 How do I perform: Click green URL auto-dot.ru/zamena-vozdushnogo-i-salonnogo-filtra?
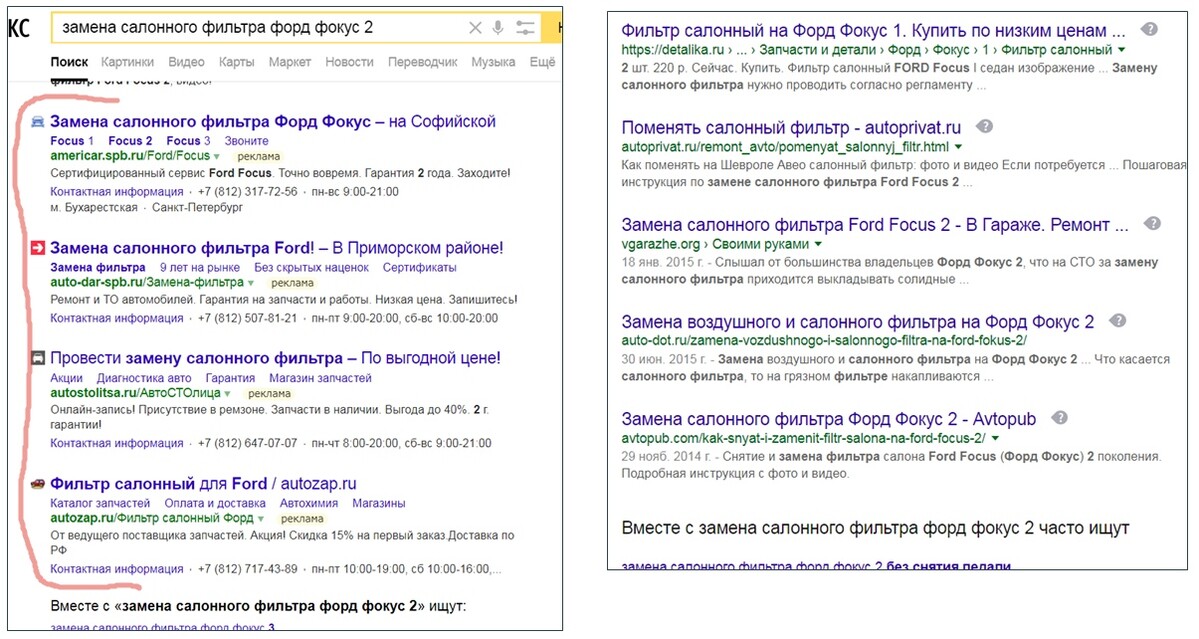(x=824, y=341)
